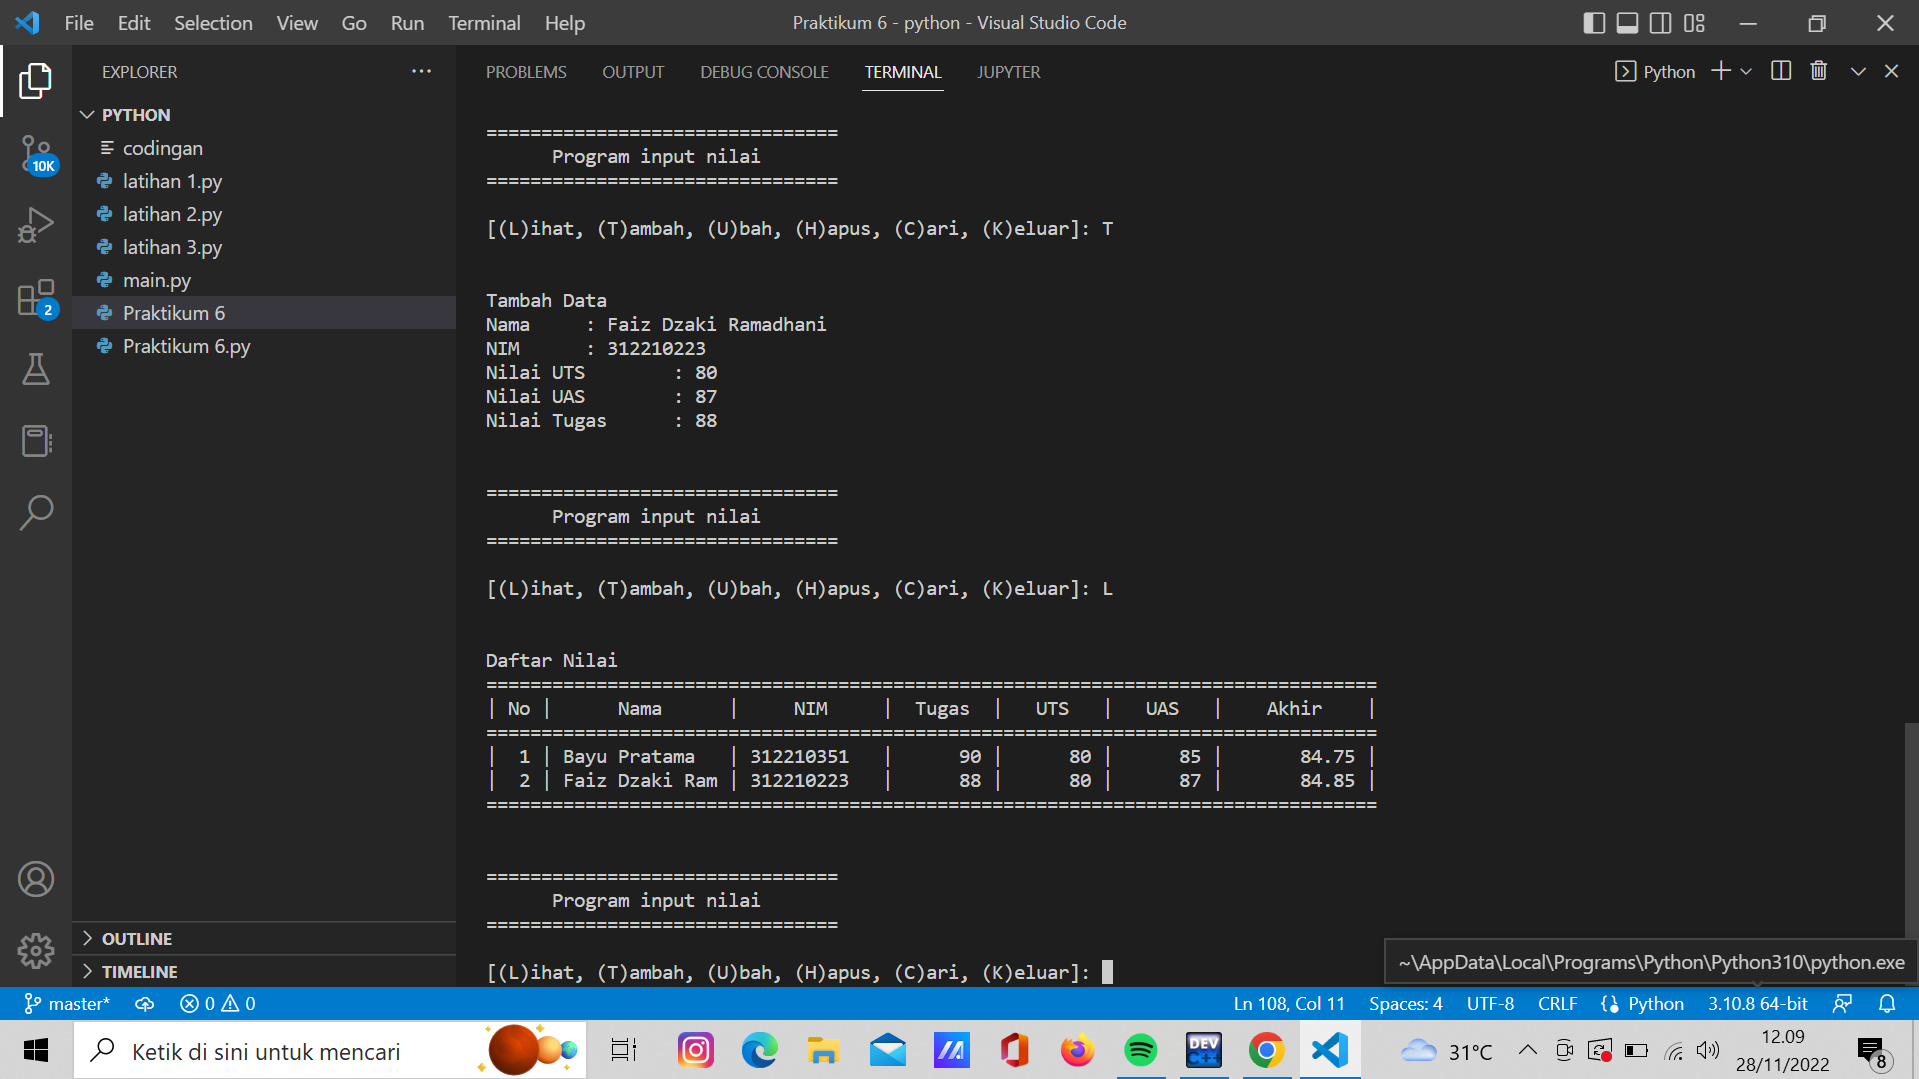Open the Extensions view

pos(36,297)
